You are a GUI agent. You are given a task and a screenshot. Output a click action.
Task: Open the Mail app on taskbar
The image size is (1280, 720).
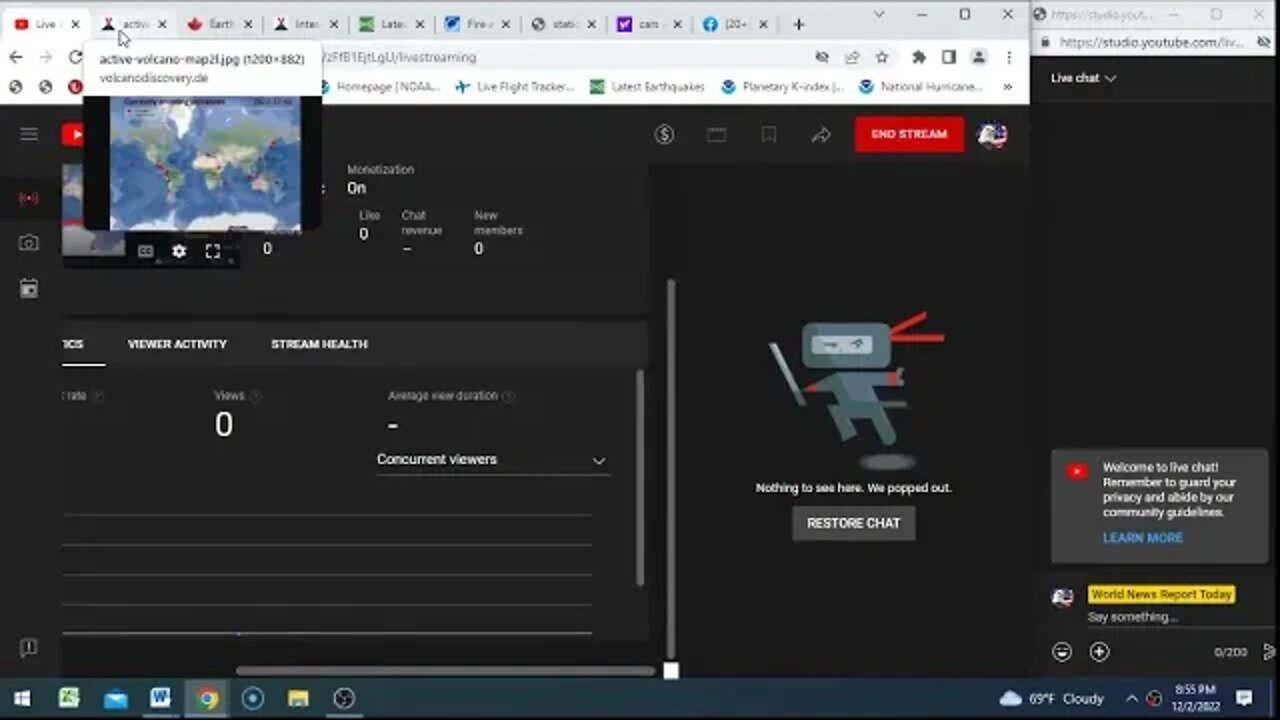tap(115, 698)
